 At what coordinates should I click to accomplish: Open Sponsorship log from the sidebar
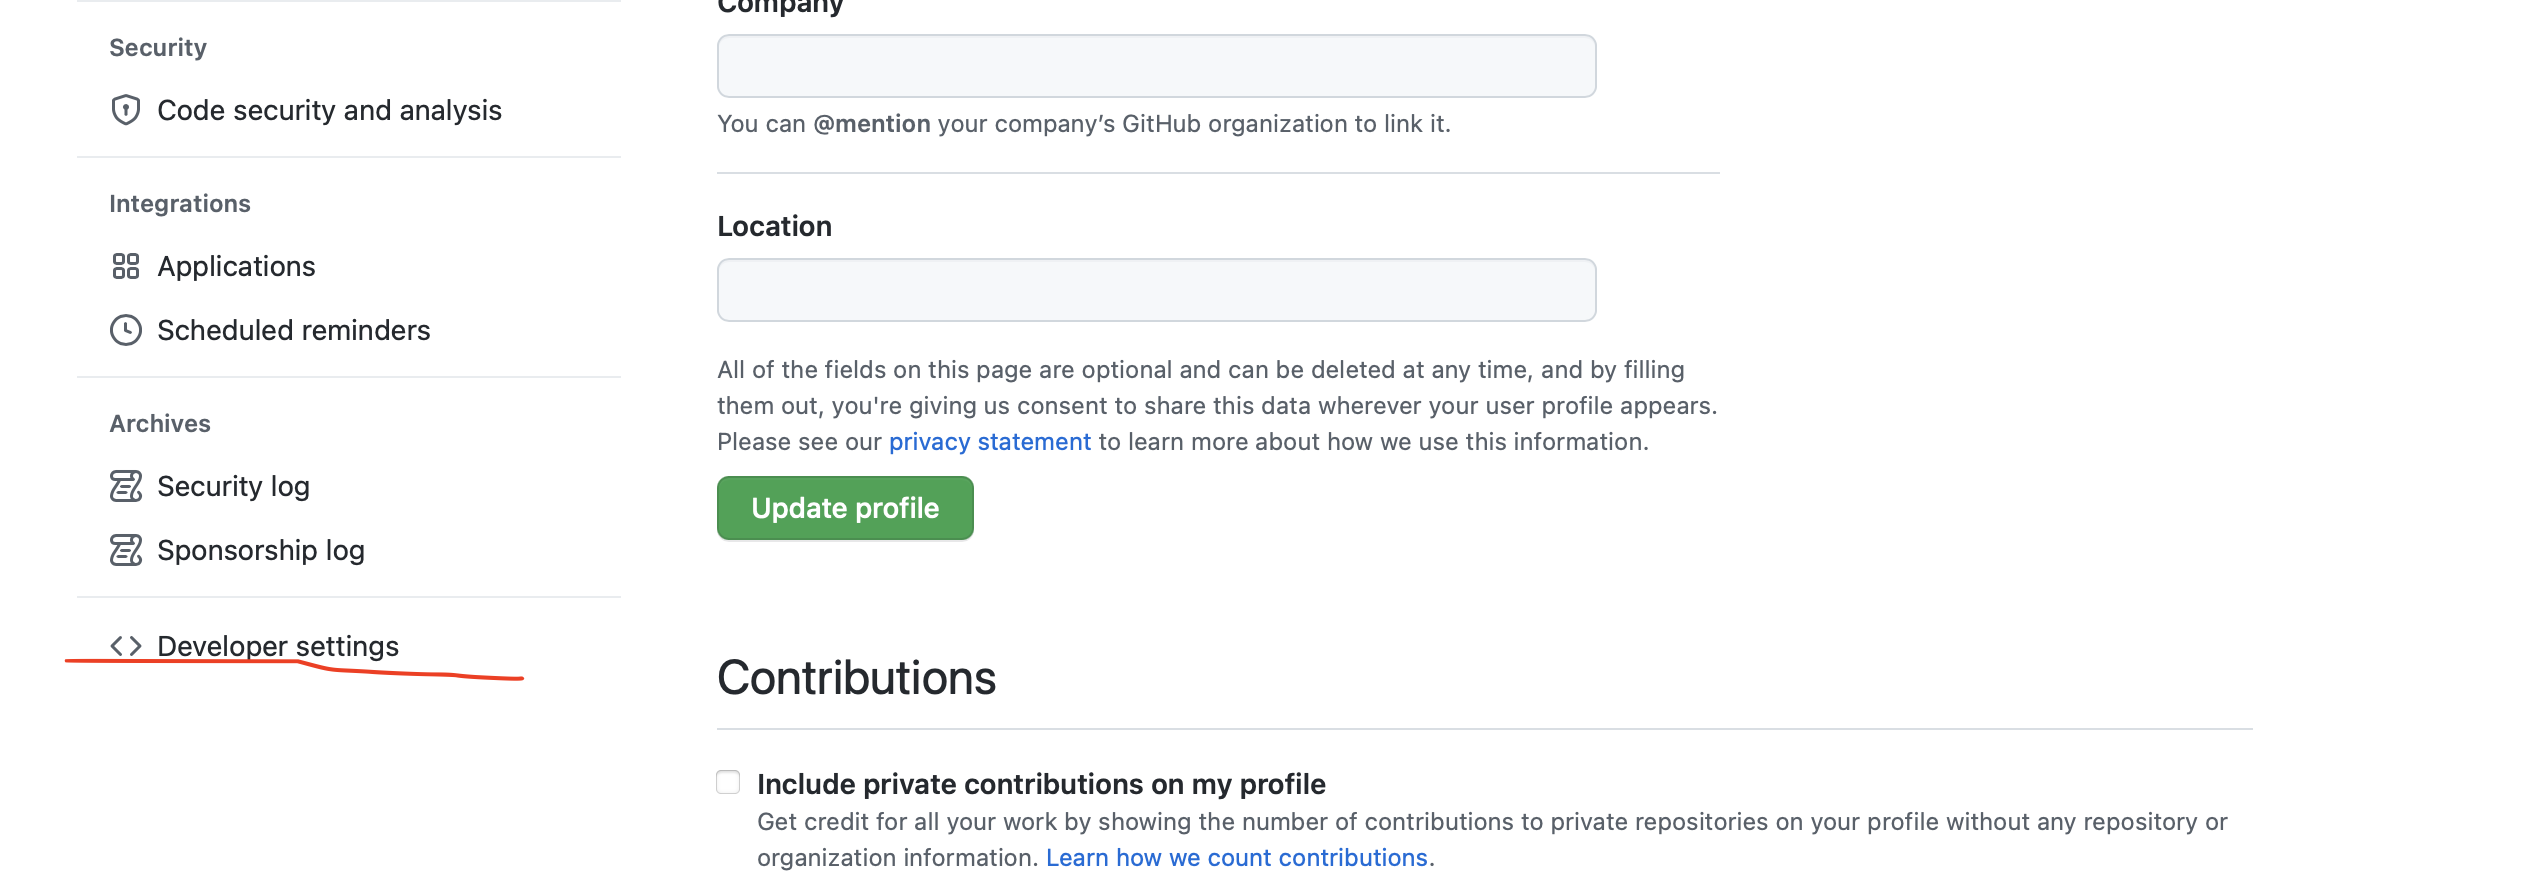click(x=260, y=550)
